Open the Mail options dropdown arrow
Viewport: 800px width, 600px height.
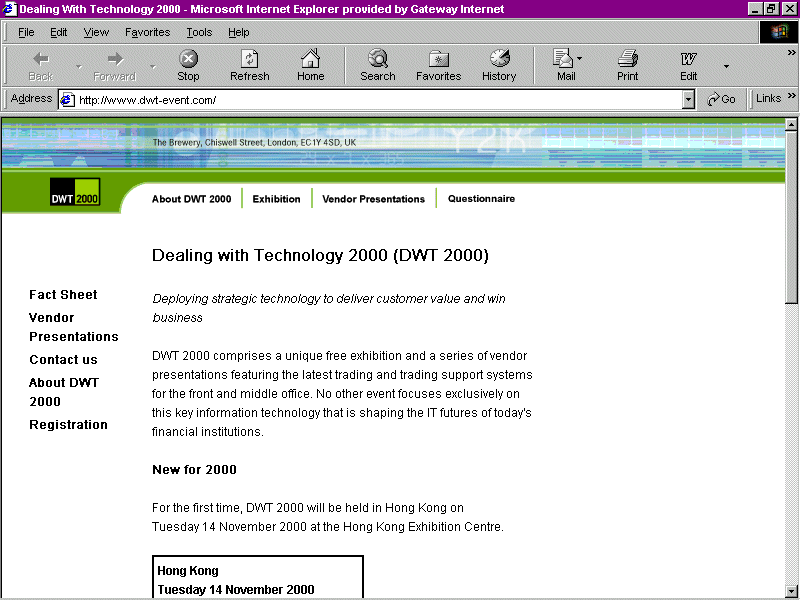point(579,59)
